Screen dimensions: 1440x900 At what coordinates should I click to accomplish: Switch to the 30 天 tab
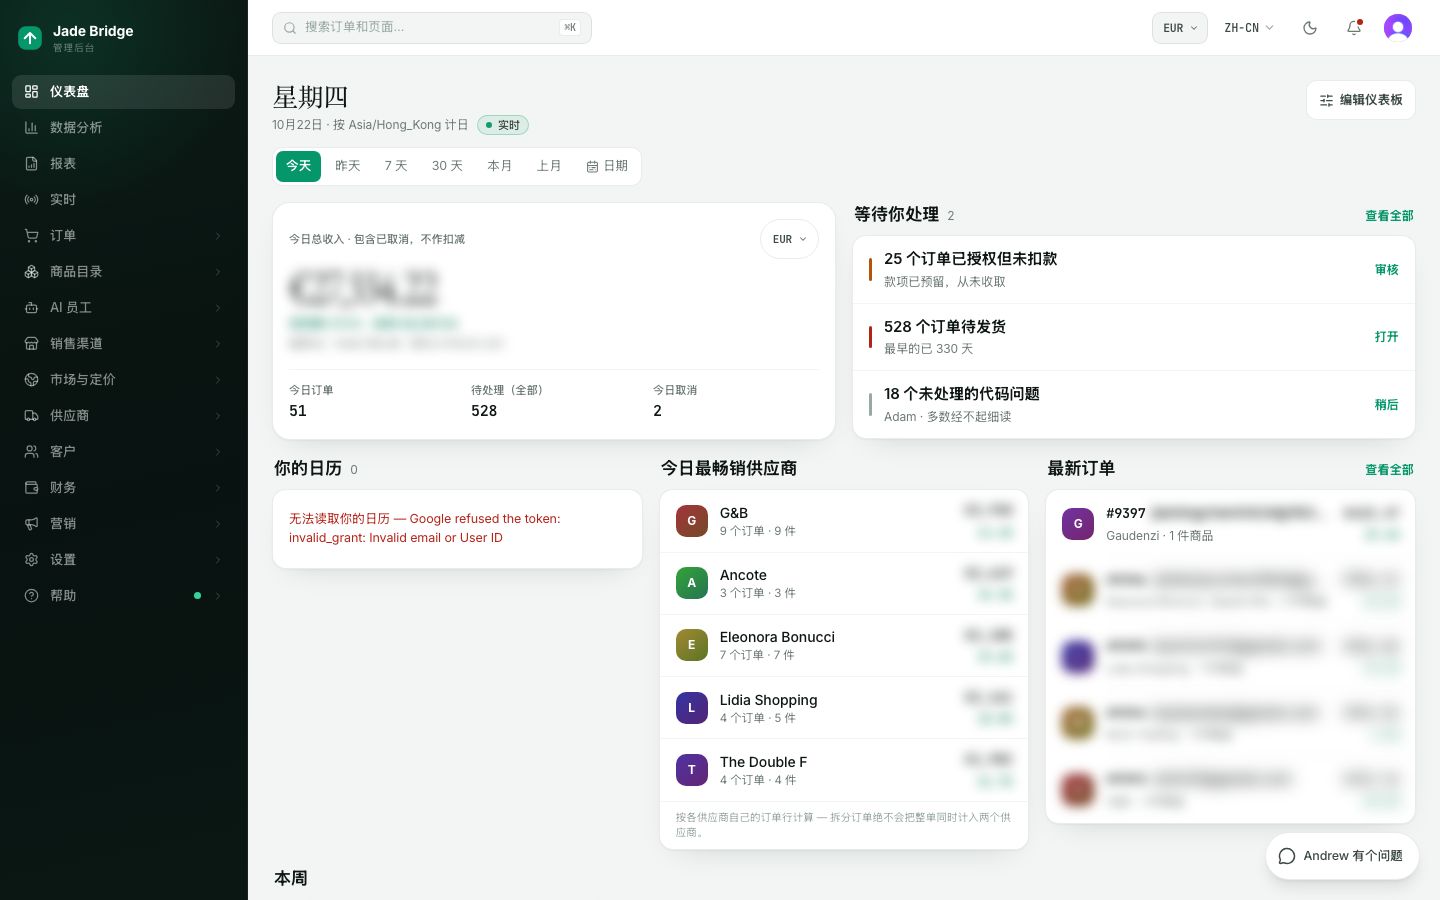pyautogui.click(x=447, y=166)
